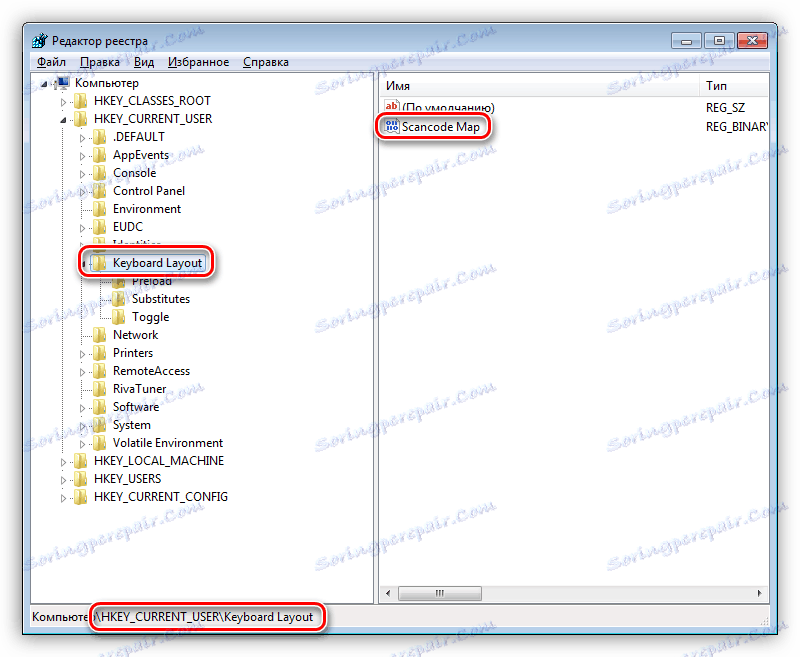Click the Компьютер computer icon in tree
The width and height of the screenshot is (800, 657).
tap(62, 82)
